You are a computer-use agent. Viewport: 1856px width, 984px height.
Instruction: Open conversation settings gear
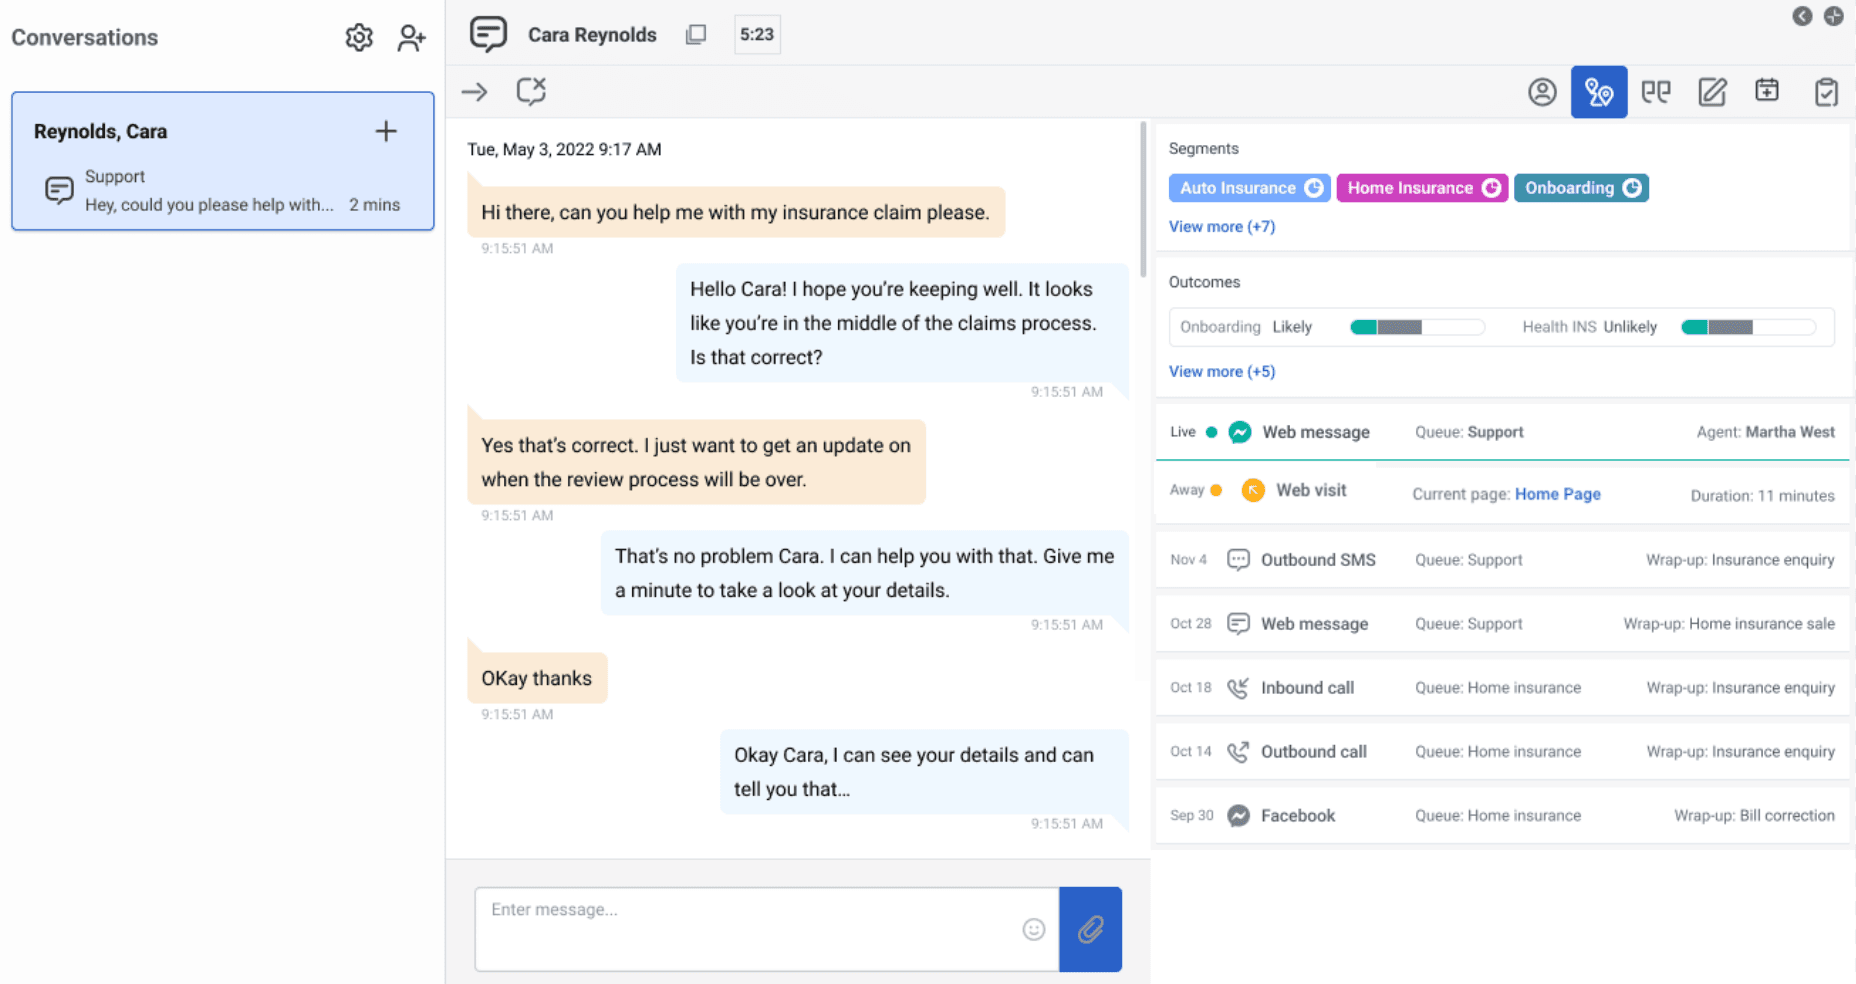point(358,37)
